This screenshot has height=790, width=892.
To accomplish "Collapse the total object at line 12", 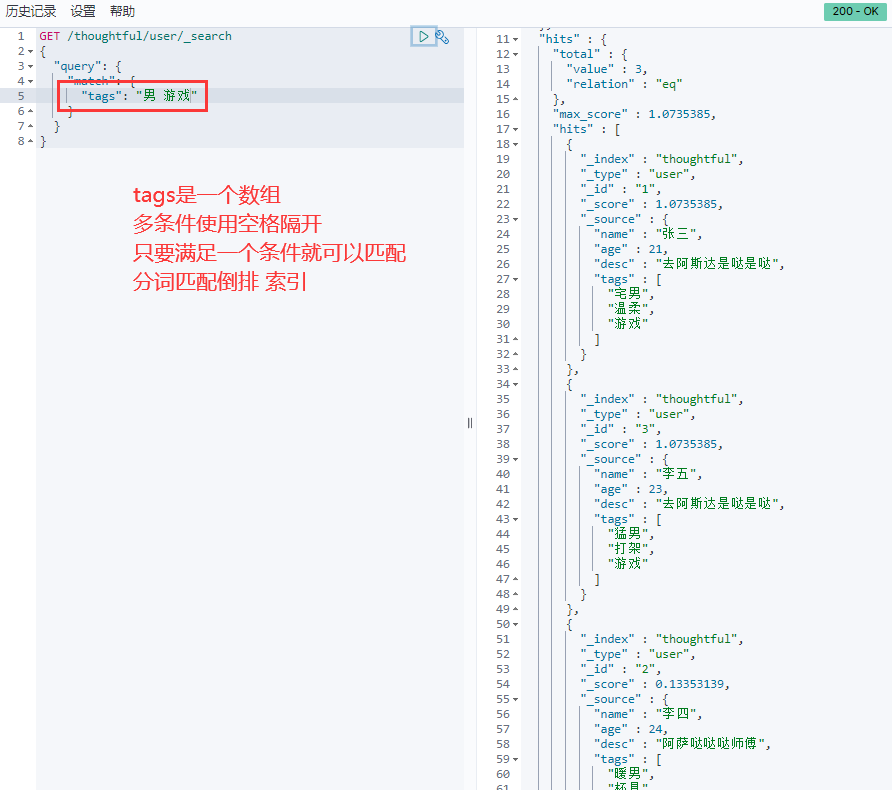I will point(515,55).
